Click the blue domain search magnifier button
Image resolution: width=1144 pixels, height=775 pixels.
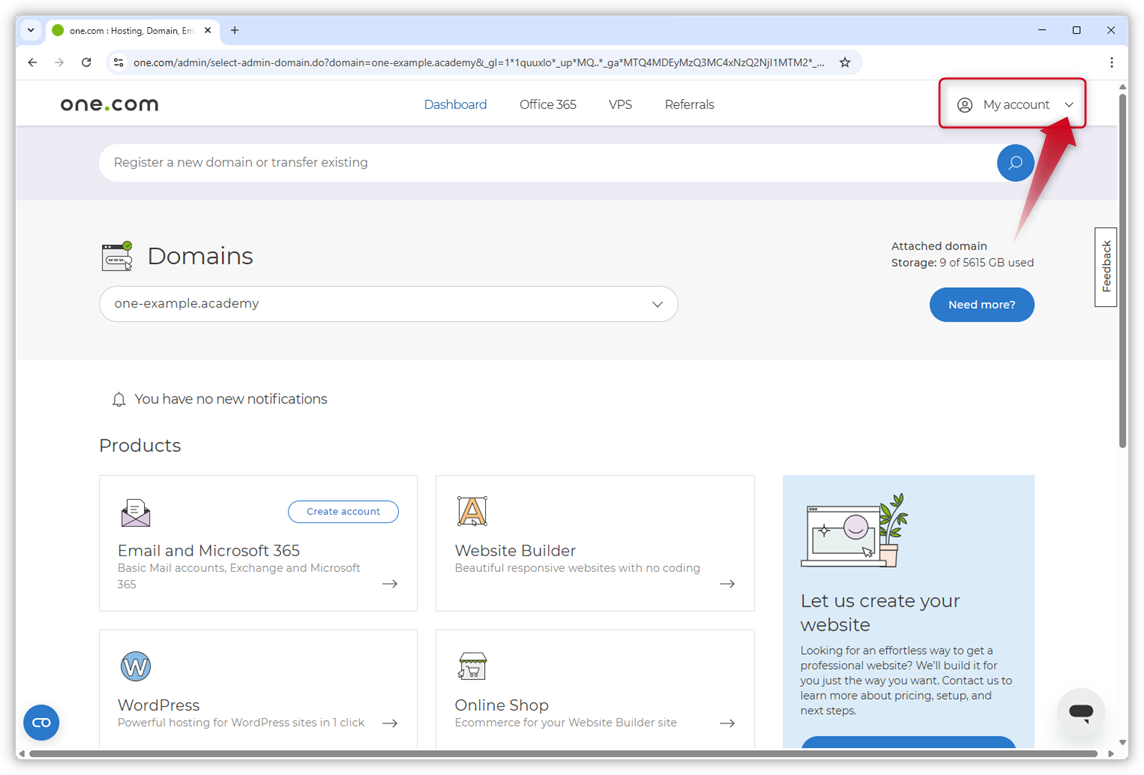pyautogui.click(x=1015, y=163)
